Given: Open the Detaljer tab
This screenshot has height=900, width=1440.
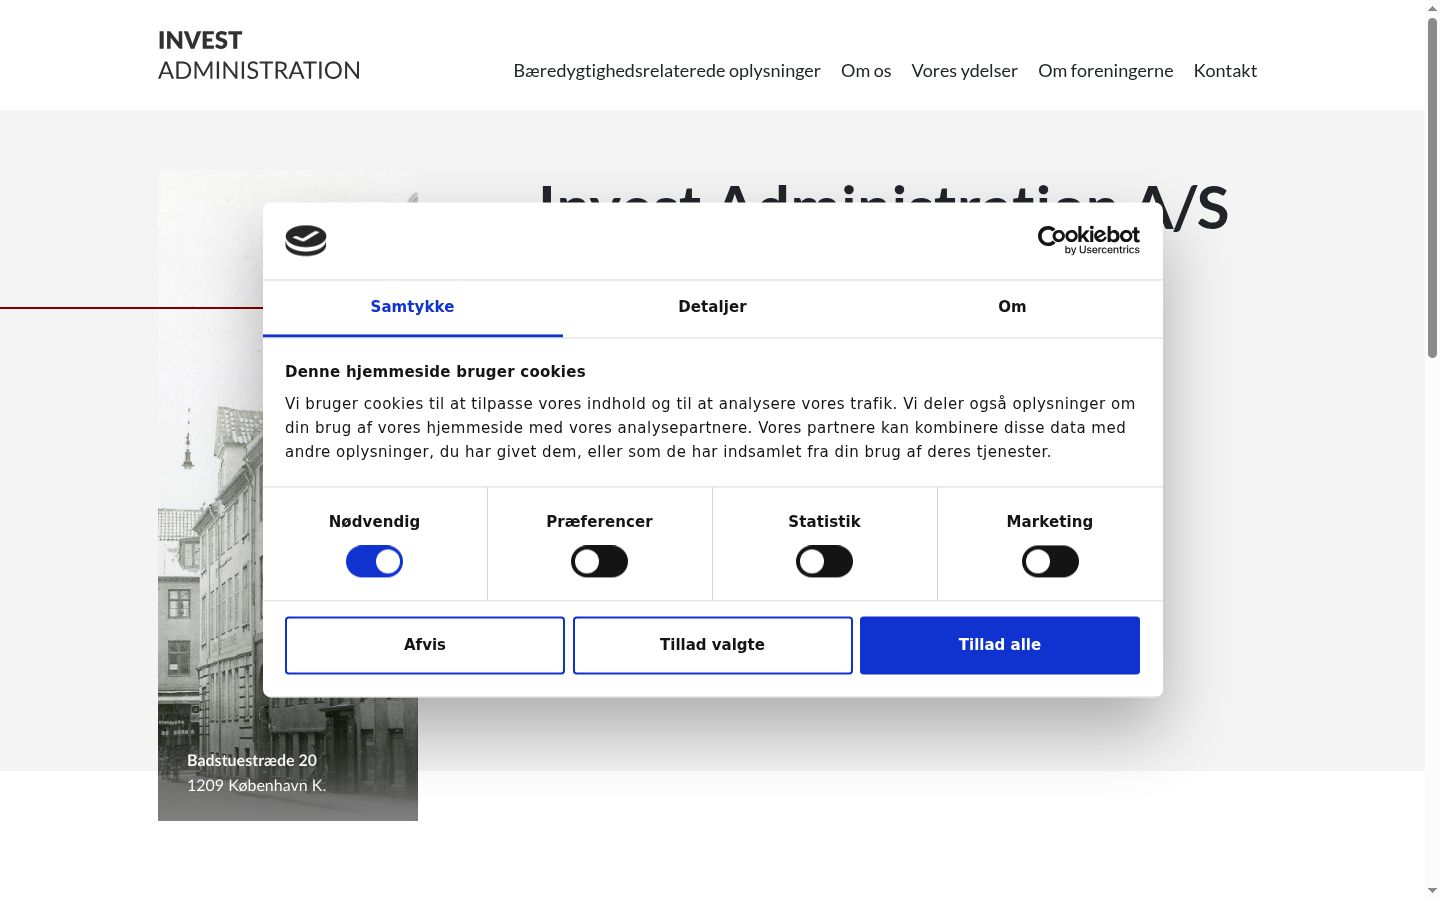Looking at the screenshot, I should point(712,307).
